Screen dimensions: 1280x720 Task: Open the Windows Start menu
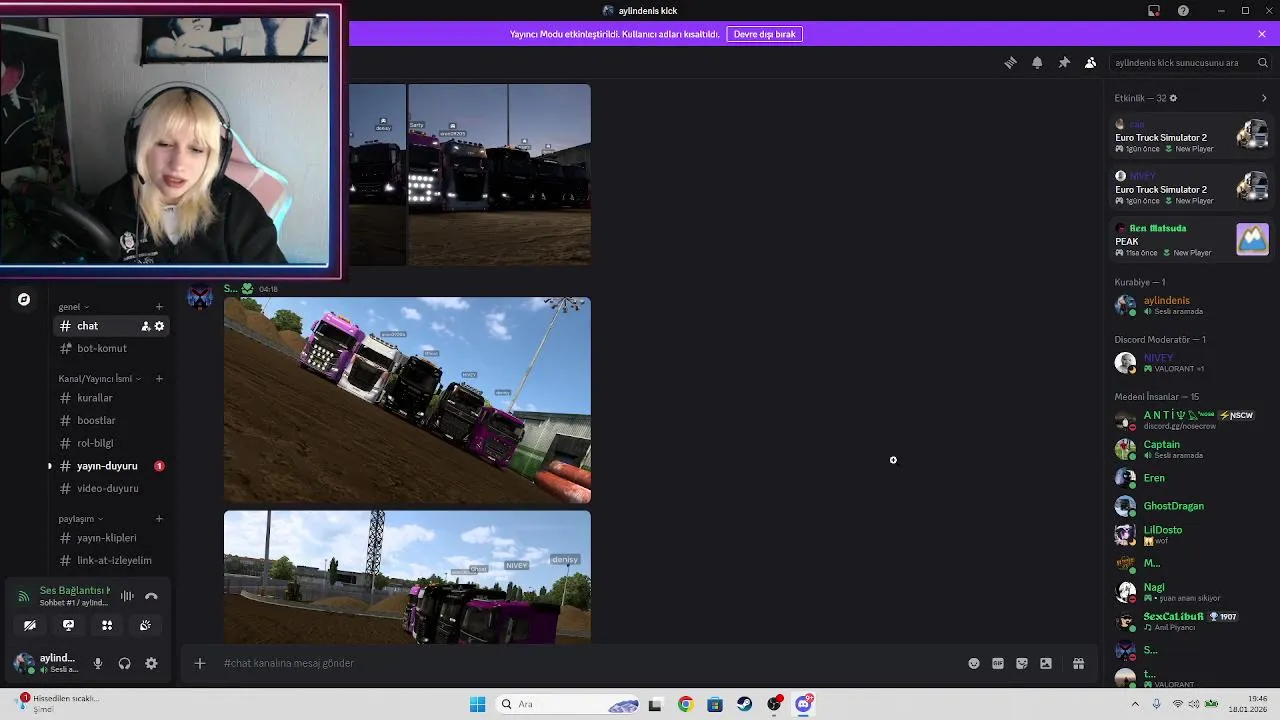tap(477, 704)
